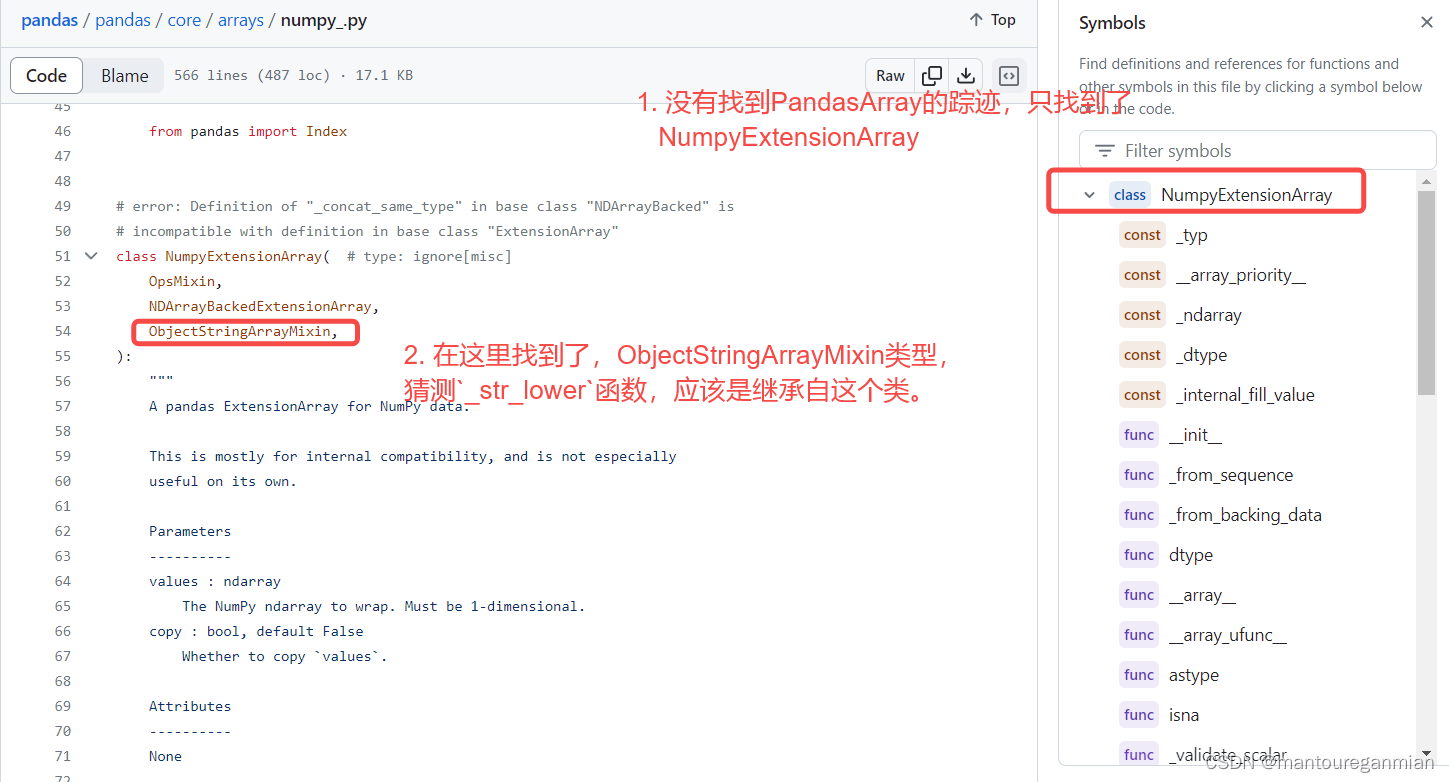This screenshot has height=782, width=1449.
Task: Click line number 46
Action: tap(63, 131)
